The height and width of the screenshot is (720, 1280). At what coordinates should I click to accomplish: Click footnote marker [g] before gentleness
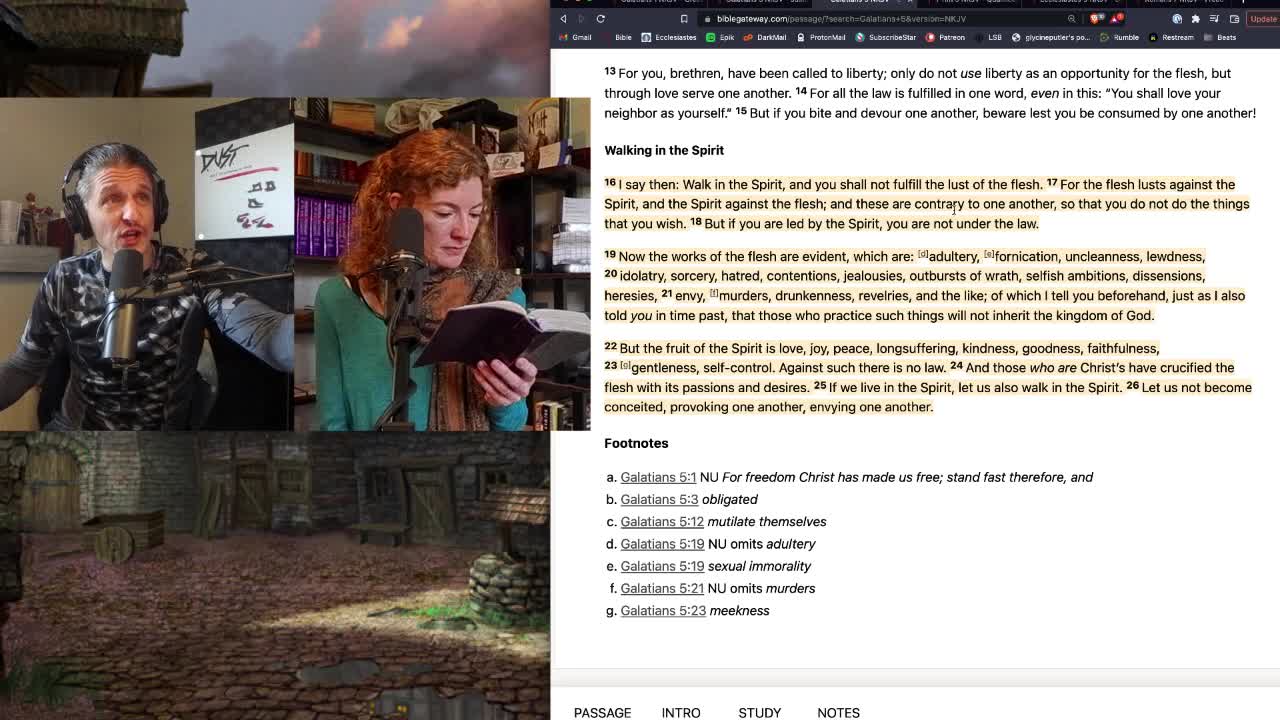click(x=625, y=365)
